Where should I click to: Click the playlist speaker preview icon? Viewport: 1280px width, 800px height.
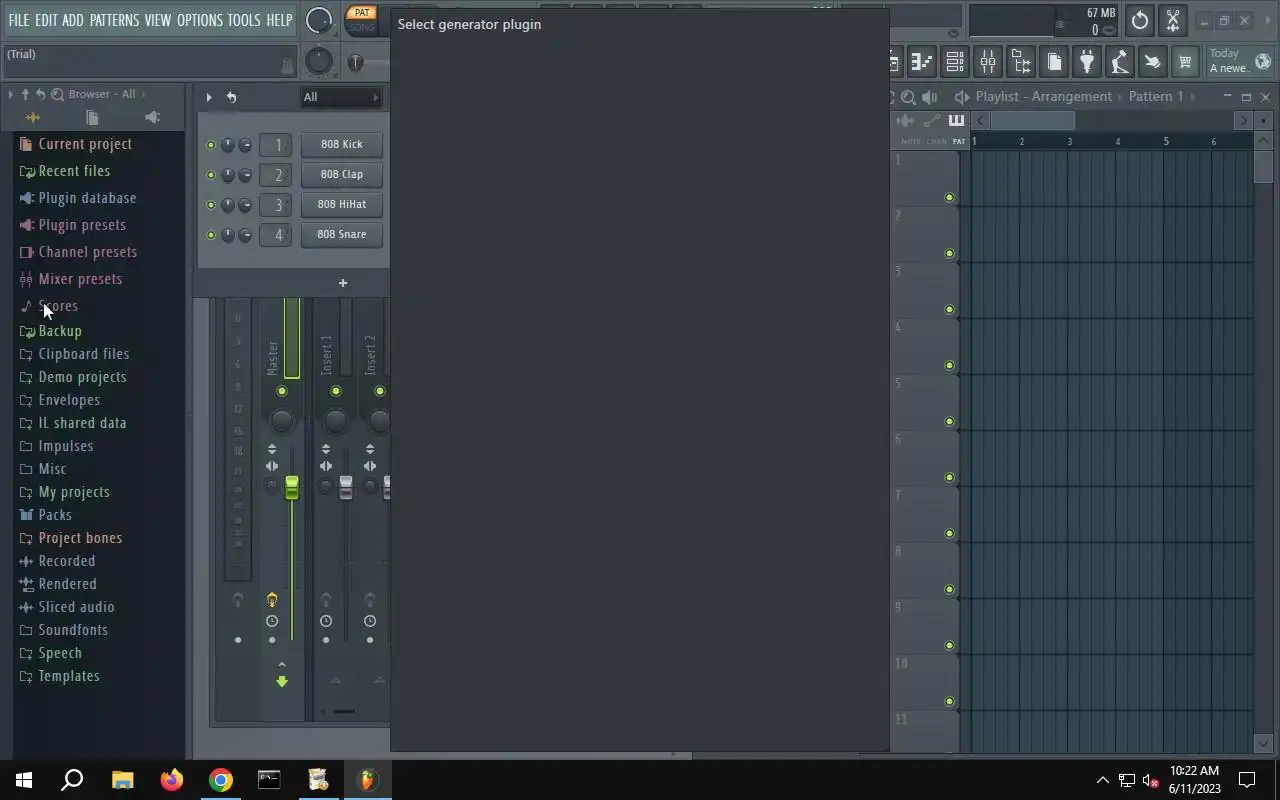point(930,97)
